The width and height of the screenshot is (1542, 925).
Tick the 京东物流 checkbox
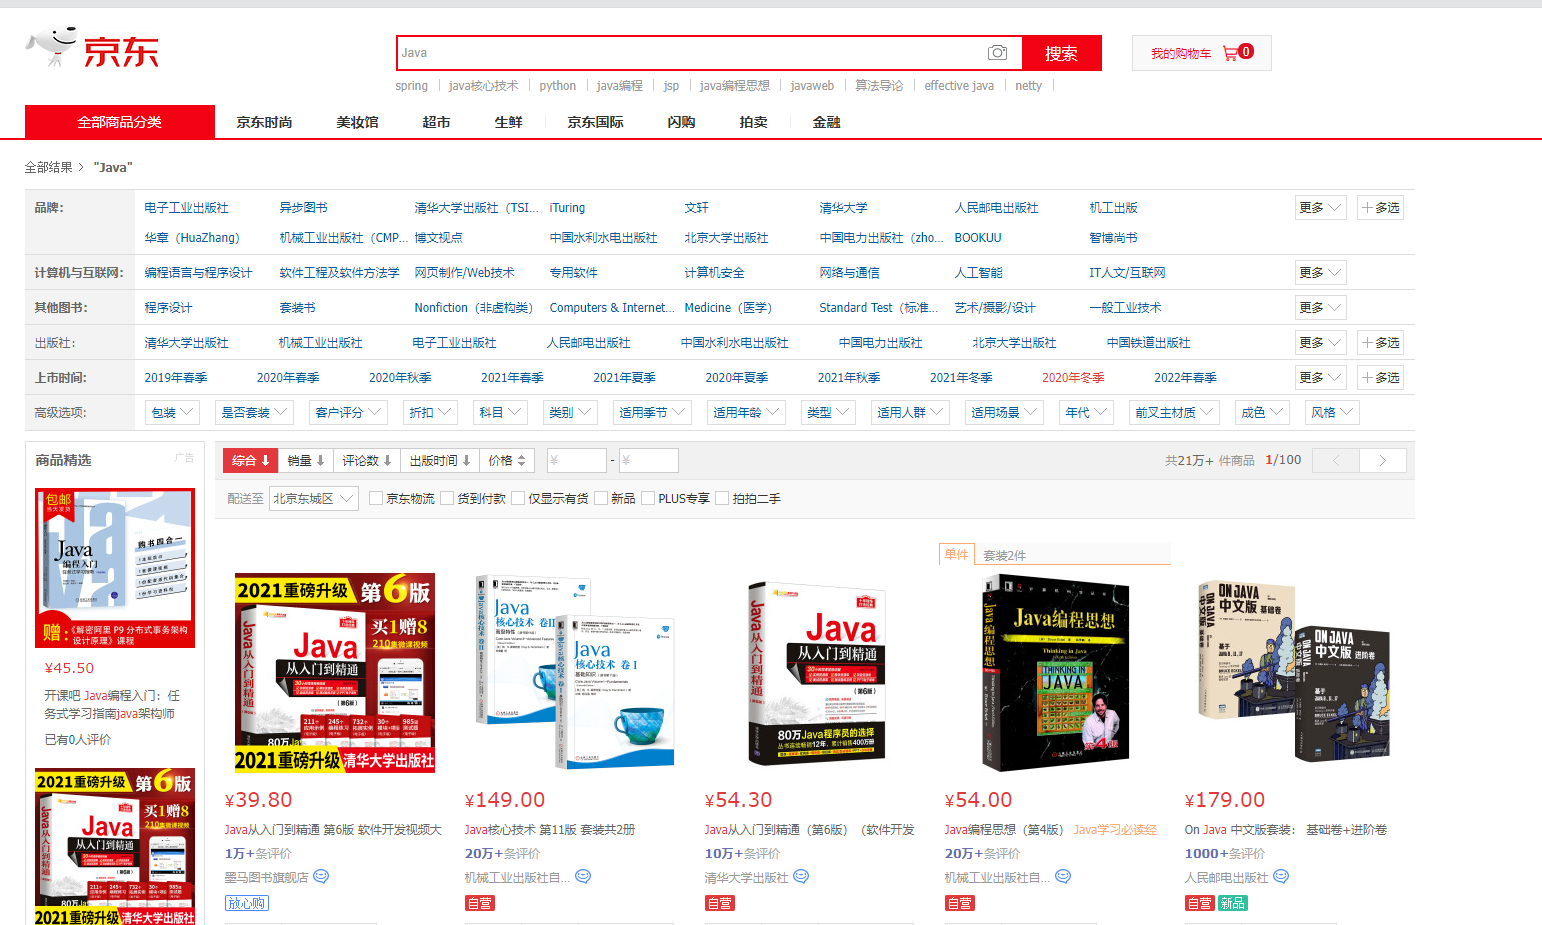click(376, 498)
